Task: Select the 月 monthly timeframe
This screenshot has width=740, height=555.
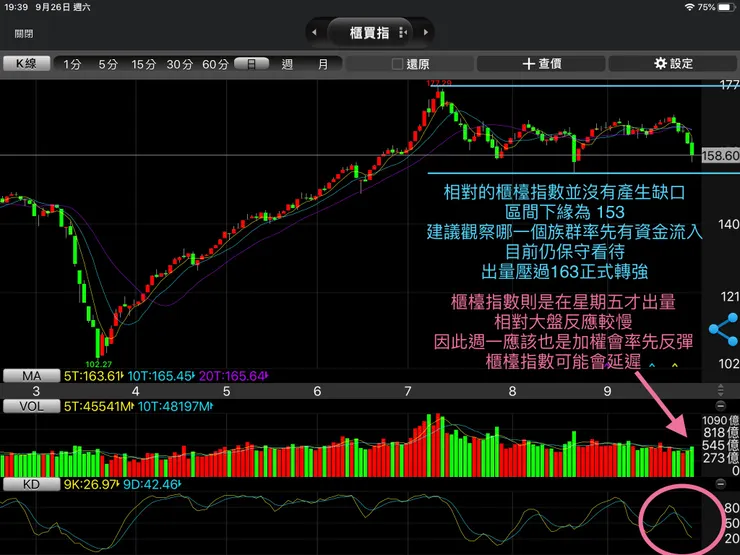Action: click(x=323, y=64)
